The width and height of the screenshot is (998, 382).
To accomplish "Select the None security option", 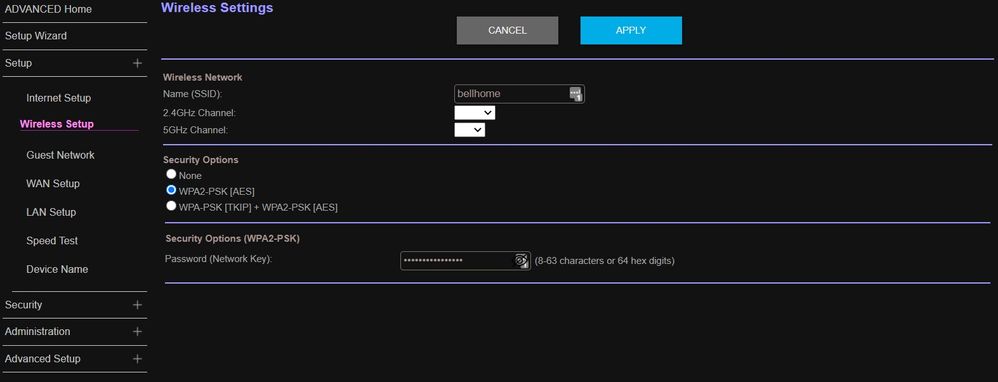I will click(171, 174).
